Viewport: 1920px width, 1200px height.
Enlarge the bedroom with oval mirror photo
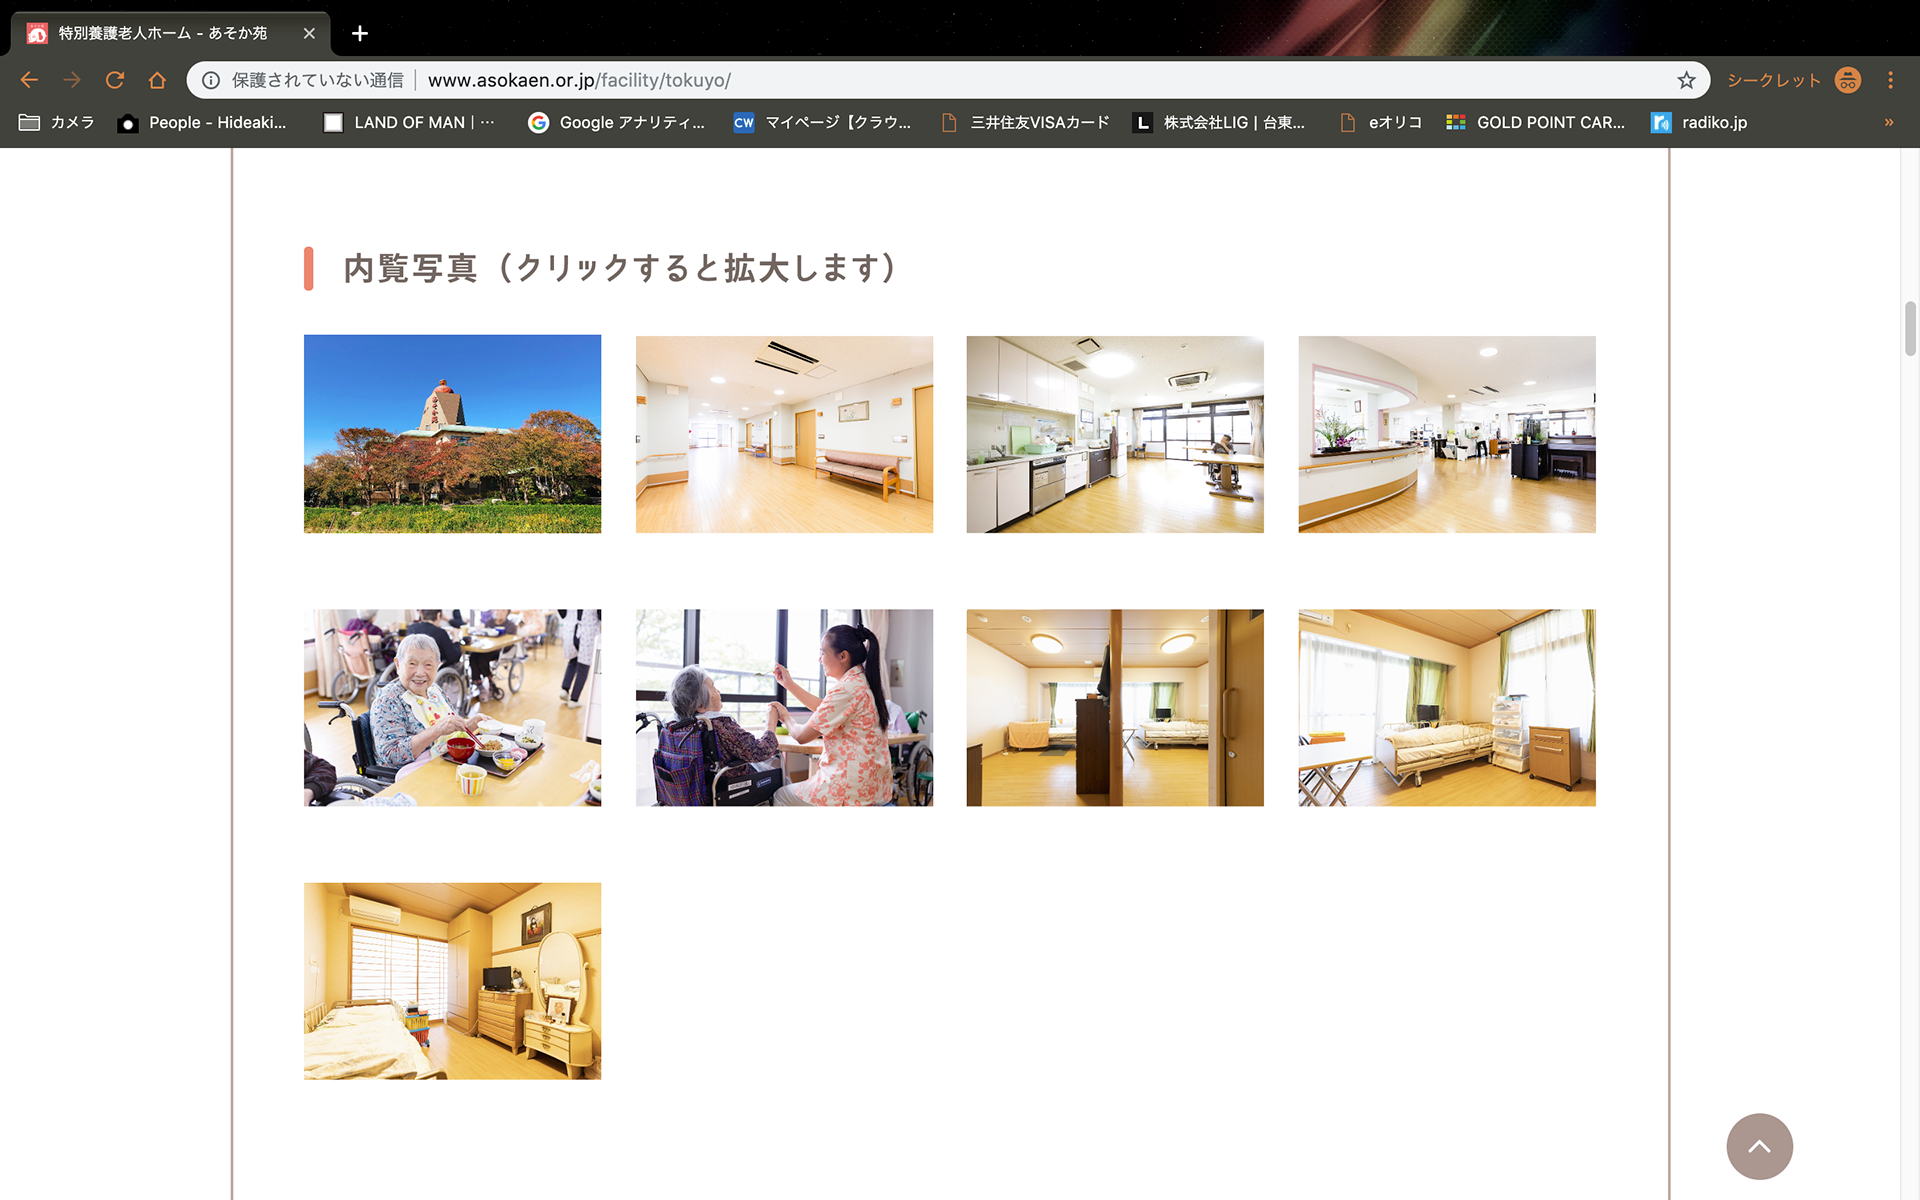point(452,980)
